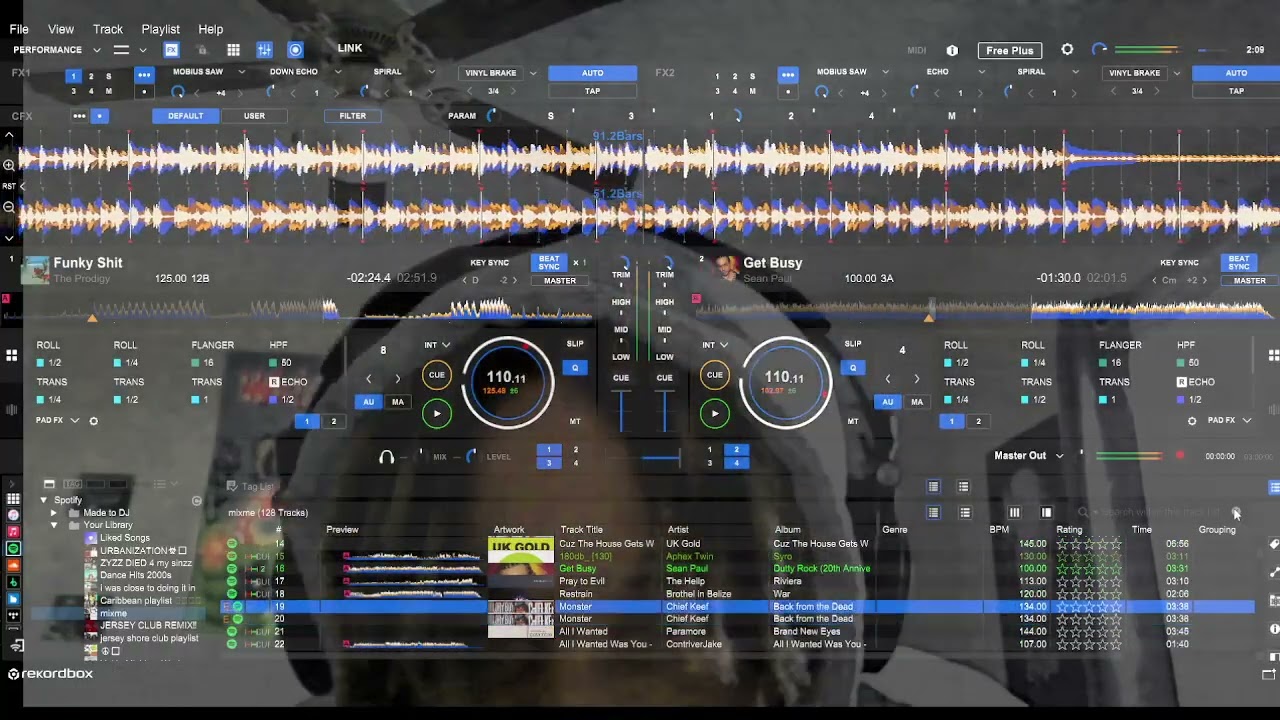Screen dimensions: 1280x720
Task: Enable FX1 AUTO beat mode
Action: 593,73
